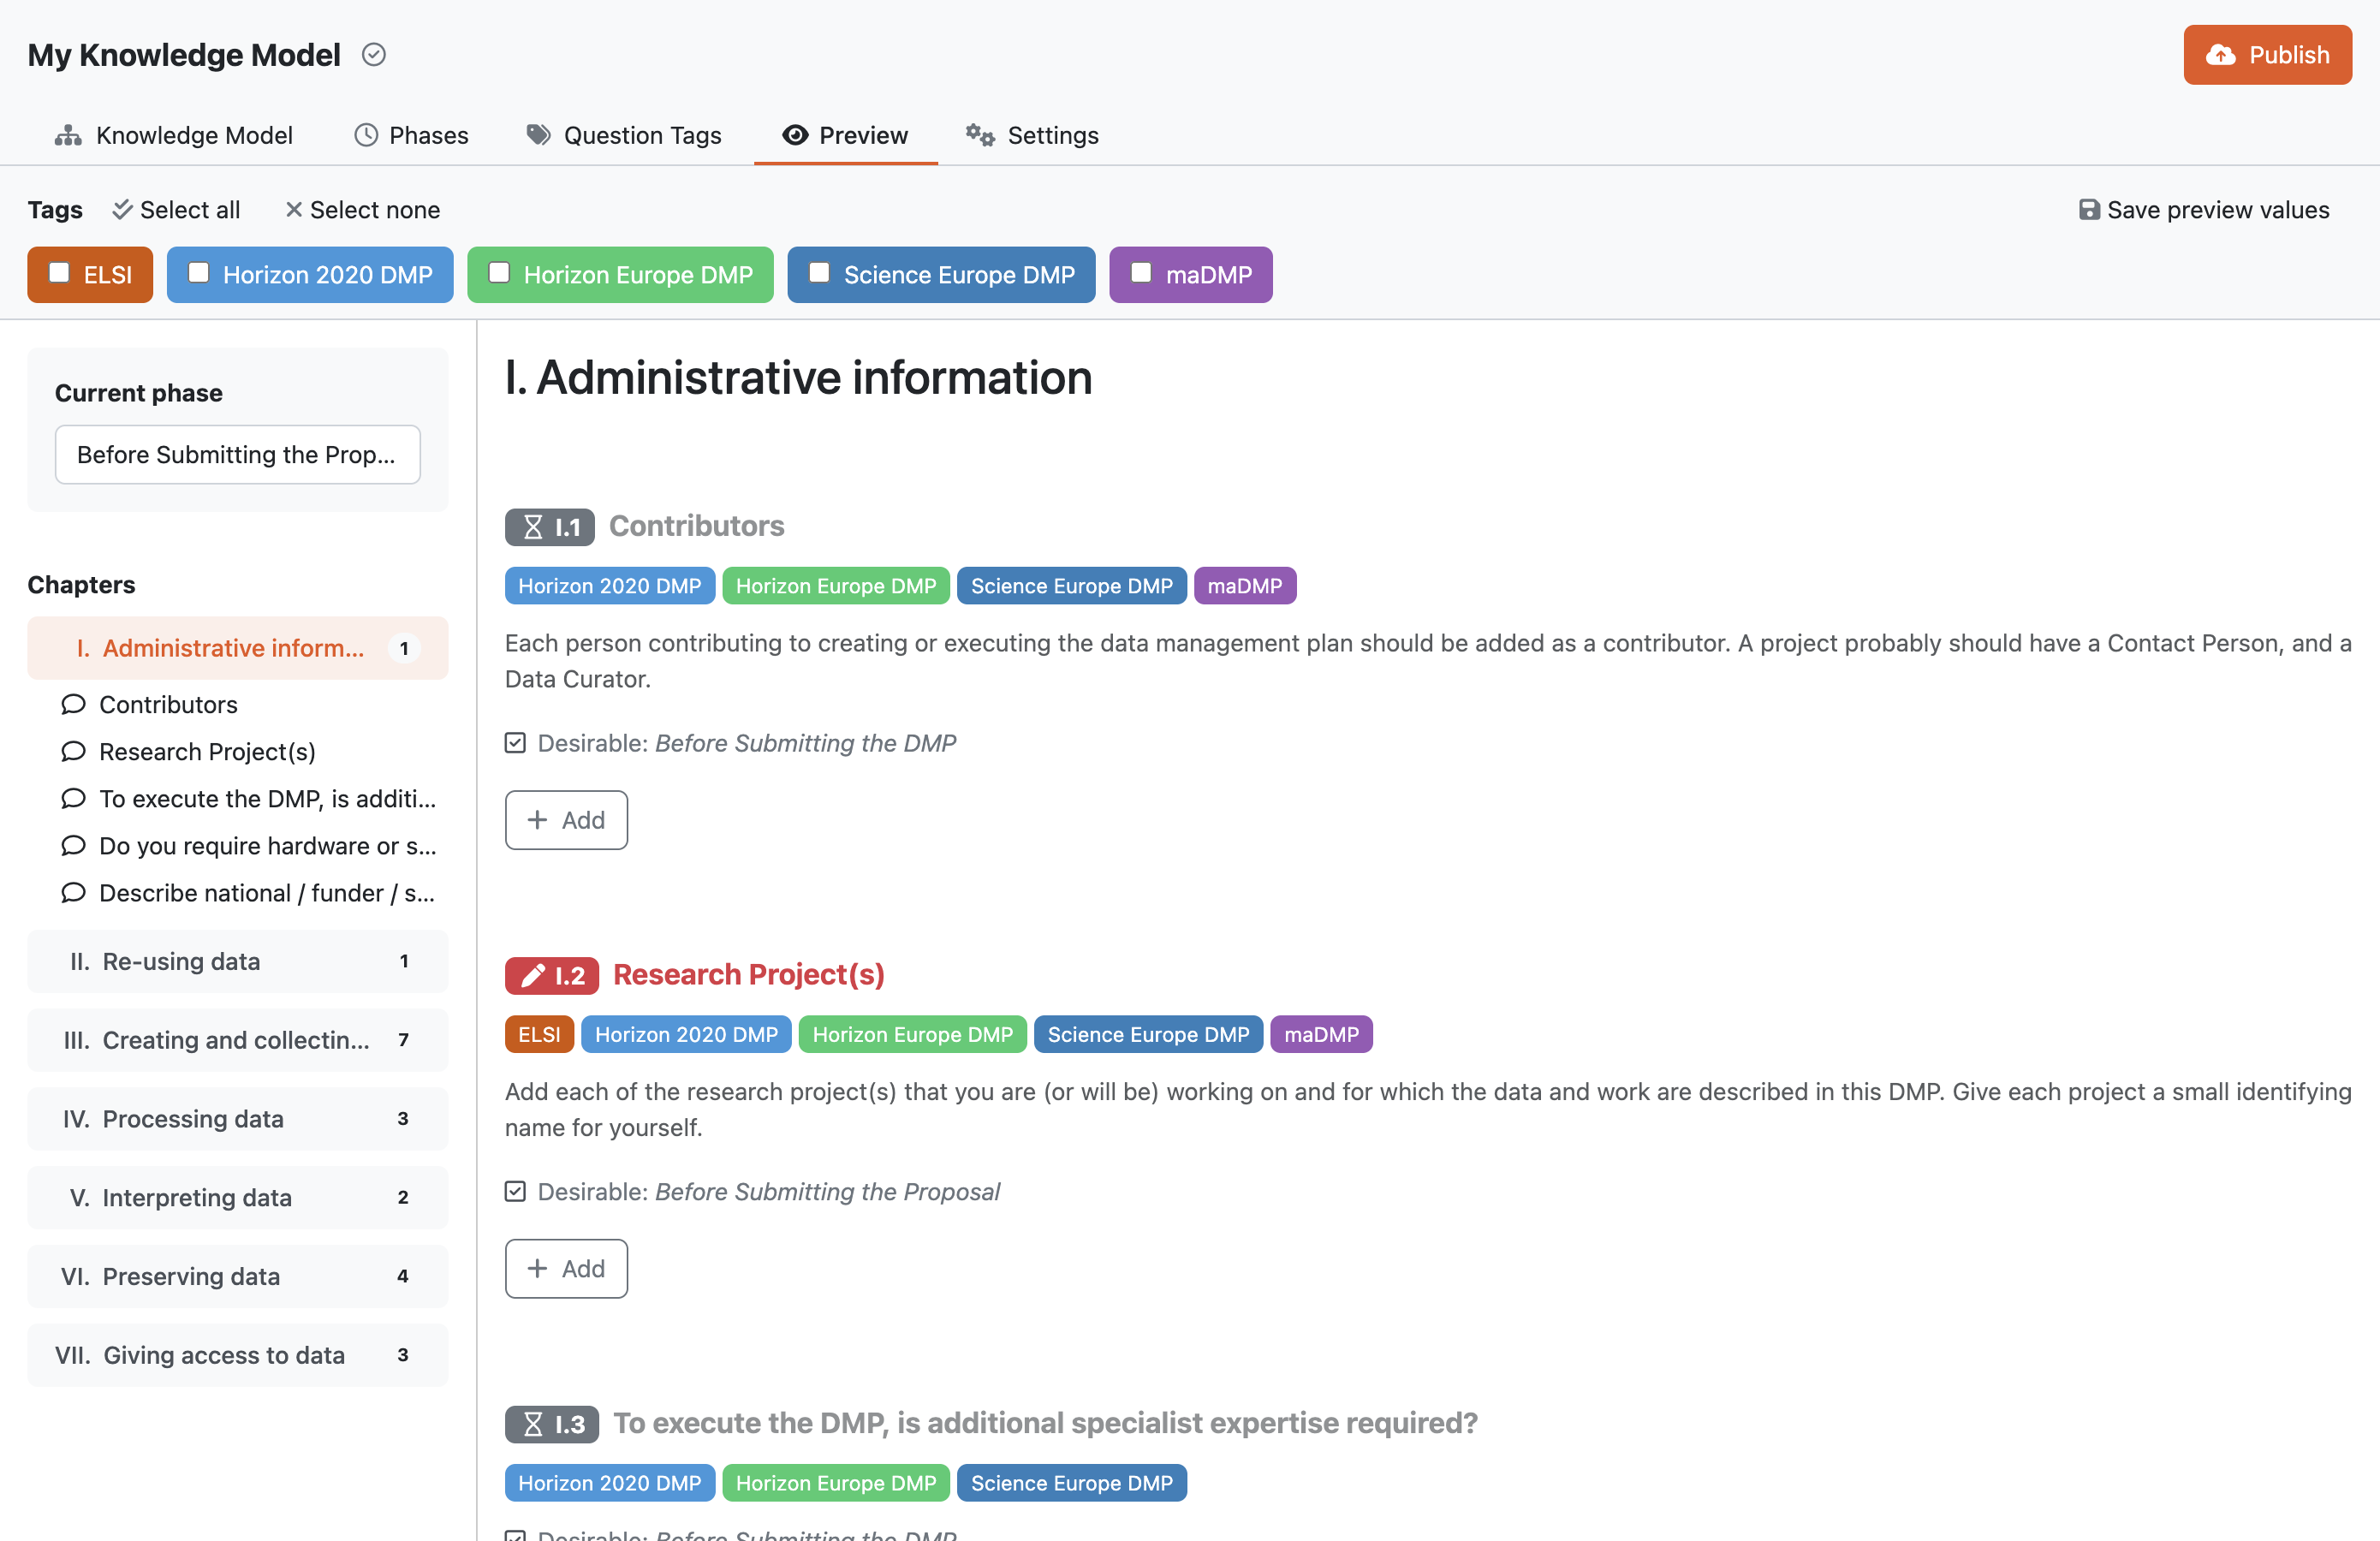Click the bubble icon beside To execute the DMP

click(73, 799)
